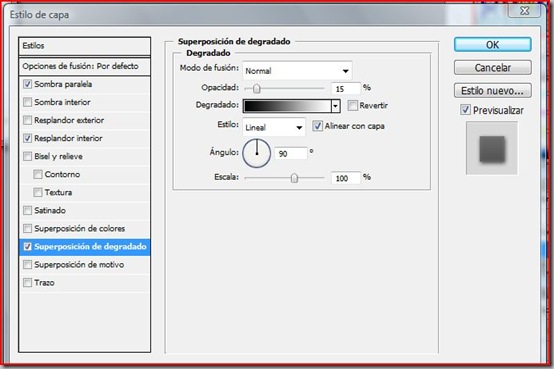Enable the Satinado checkbox
554x369 pixels.
tap(27, 210)
